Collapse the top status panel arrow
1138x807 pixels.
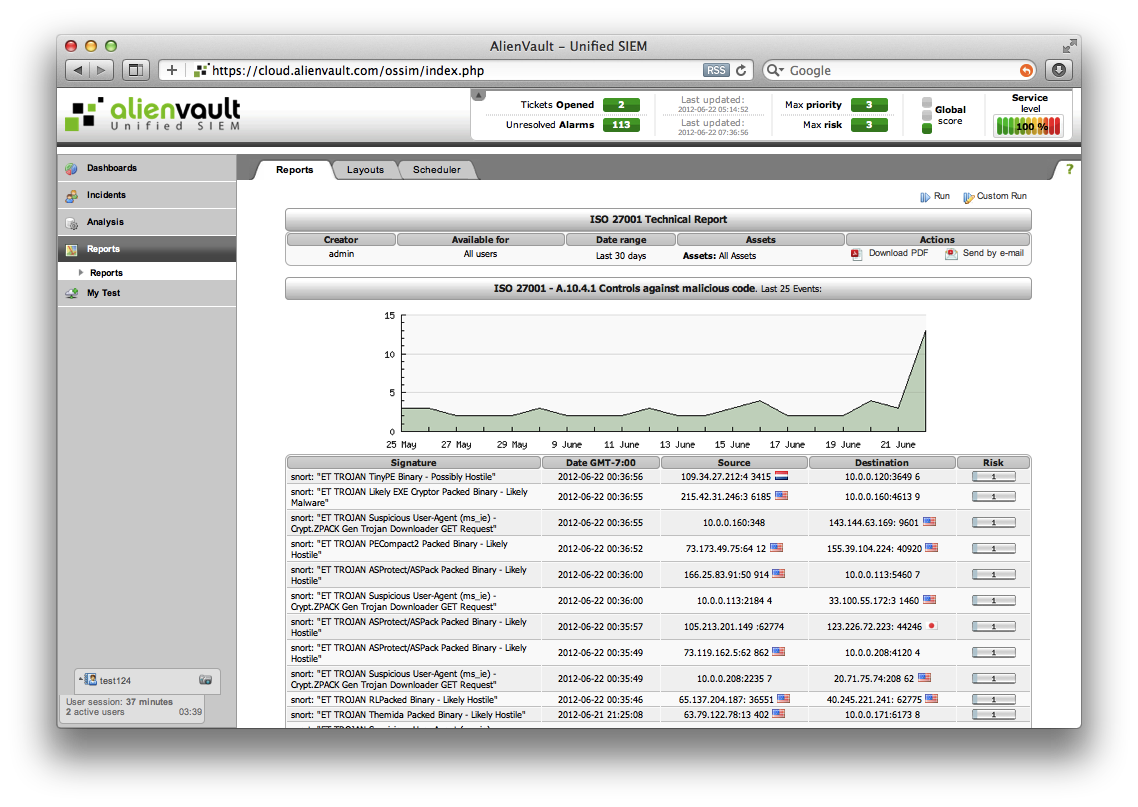(478, 95)
